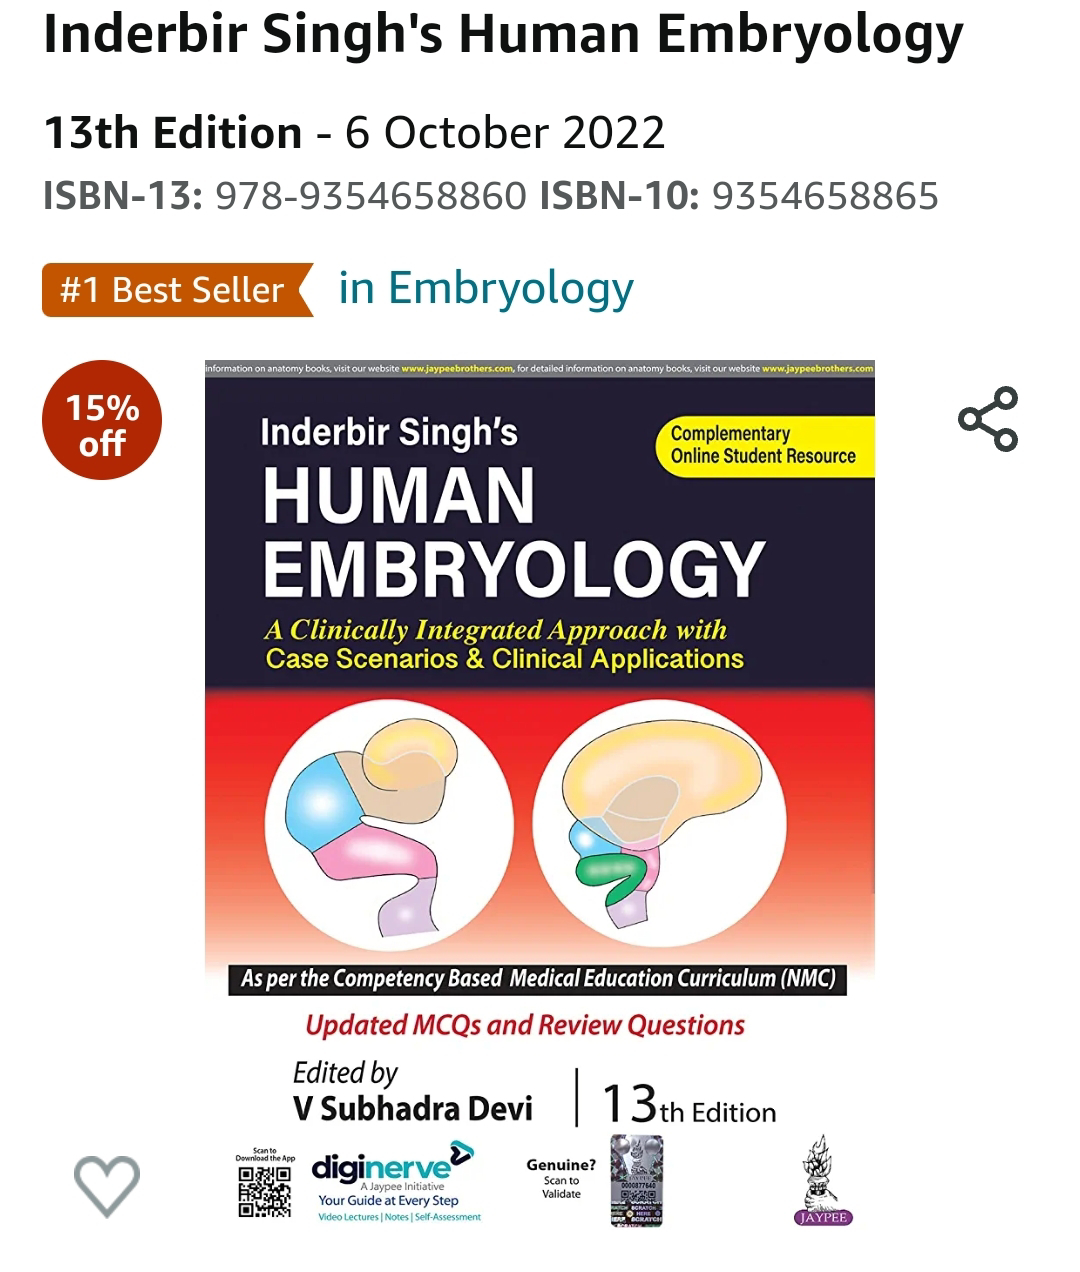Select the book title heading text

point(503,34)
